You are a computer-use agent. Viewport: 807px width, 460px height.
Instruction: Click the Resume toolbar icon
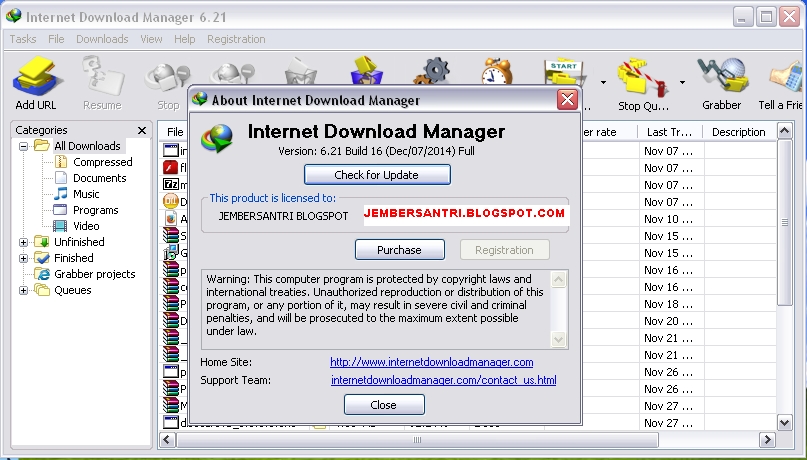102,78
